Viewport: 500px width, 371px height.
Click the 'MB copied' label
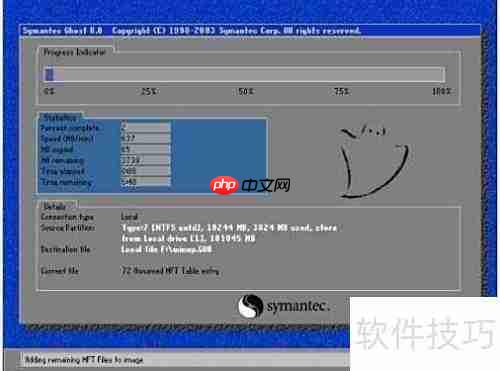pos(57,149)
